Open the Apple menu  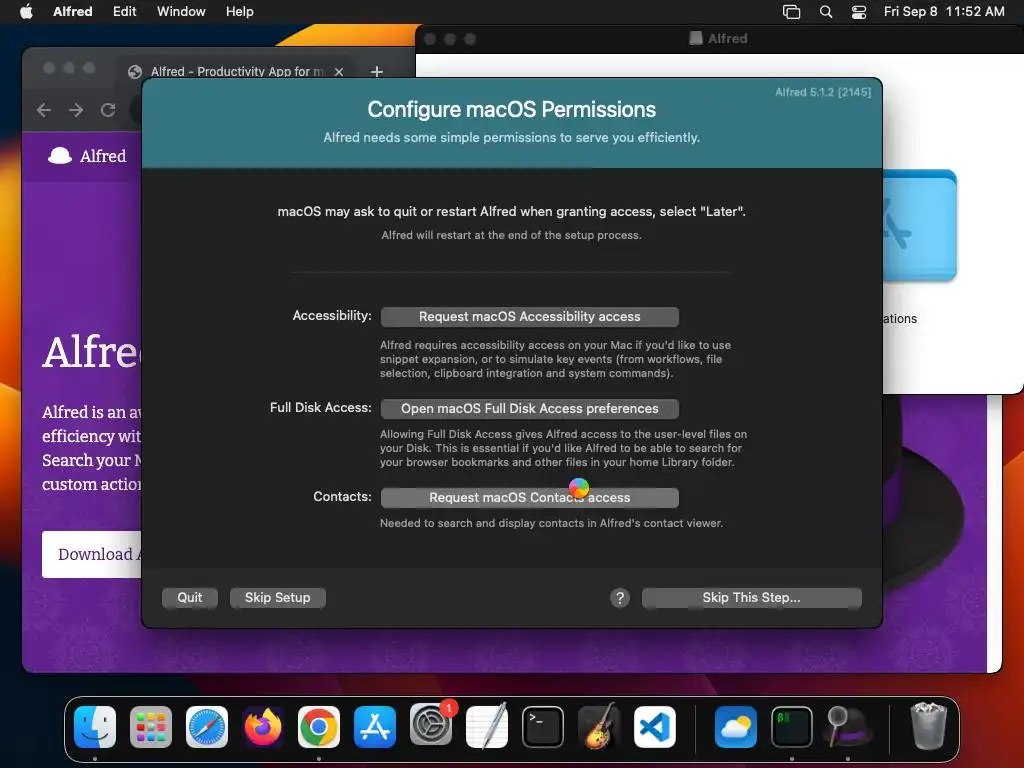[x=26, y=11]
